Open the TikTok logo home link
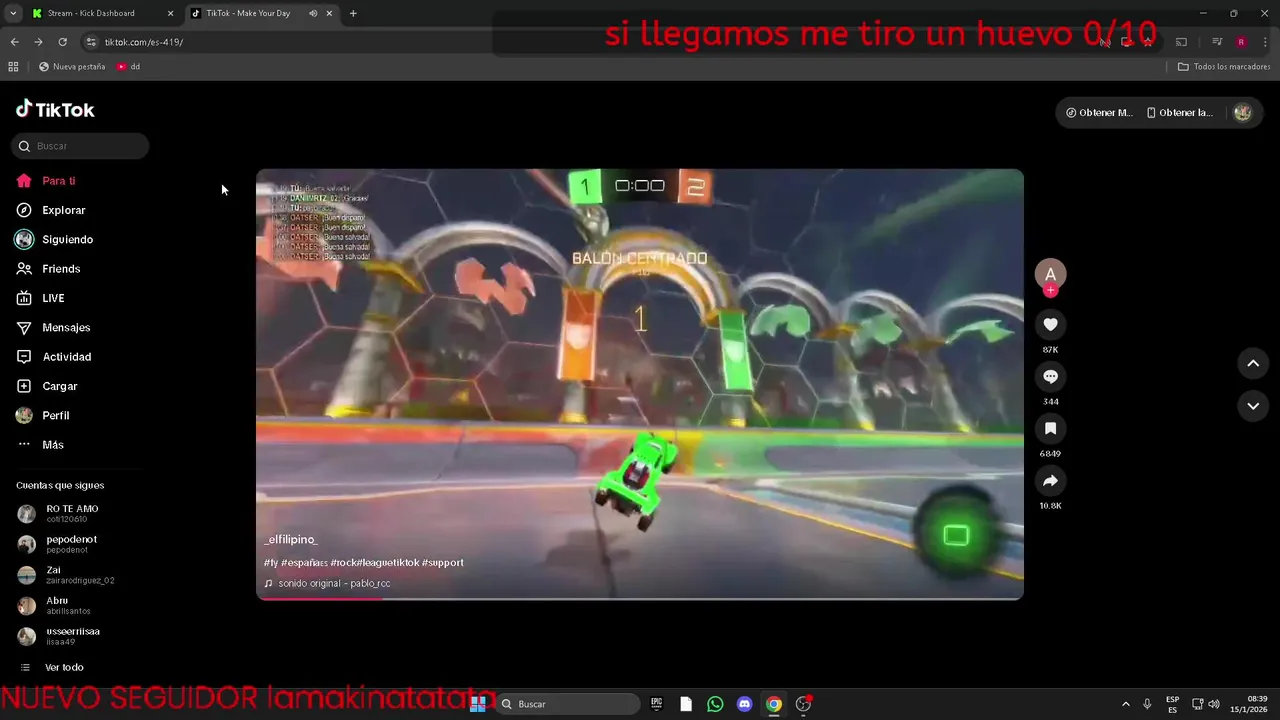Viewport: 1280px width, 720px height. (x=55, y=109)
